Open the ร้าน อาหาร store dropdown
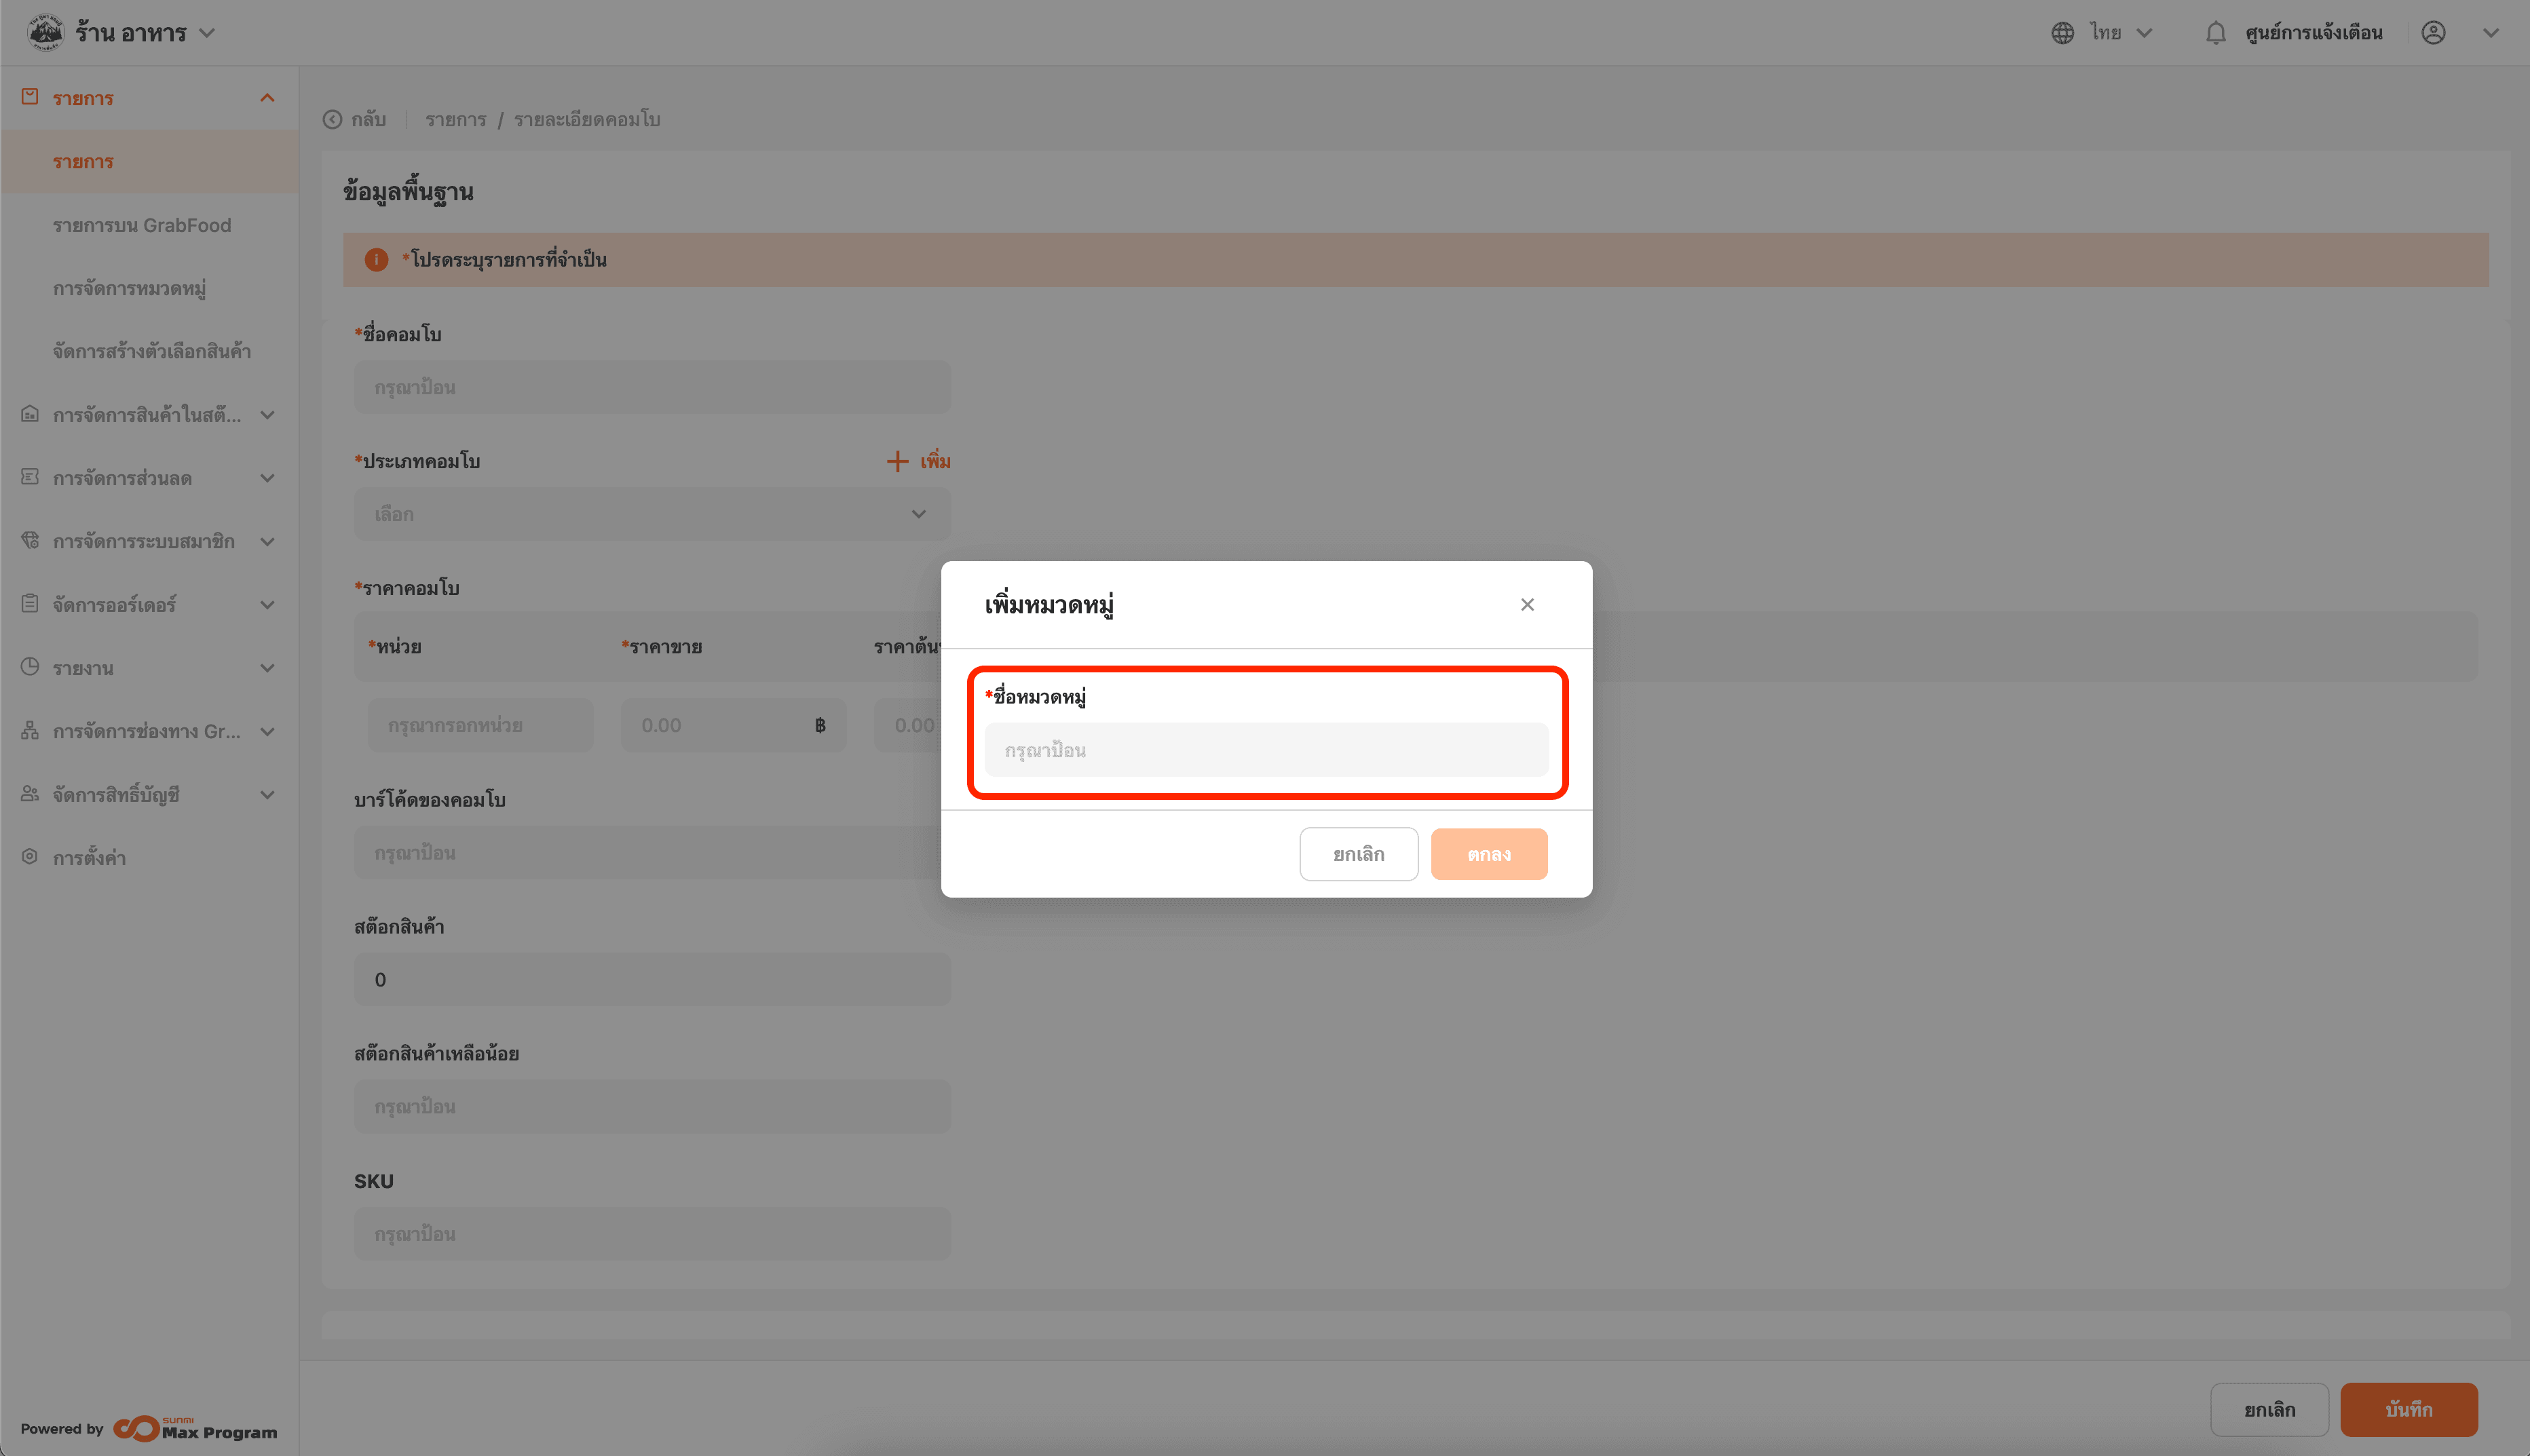 click(x=207, y=33)
